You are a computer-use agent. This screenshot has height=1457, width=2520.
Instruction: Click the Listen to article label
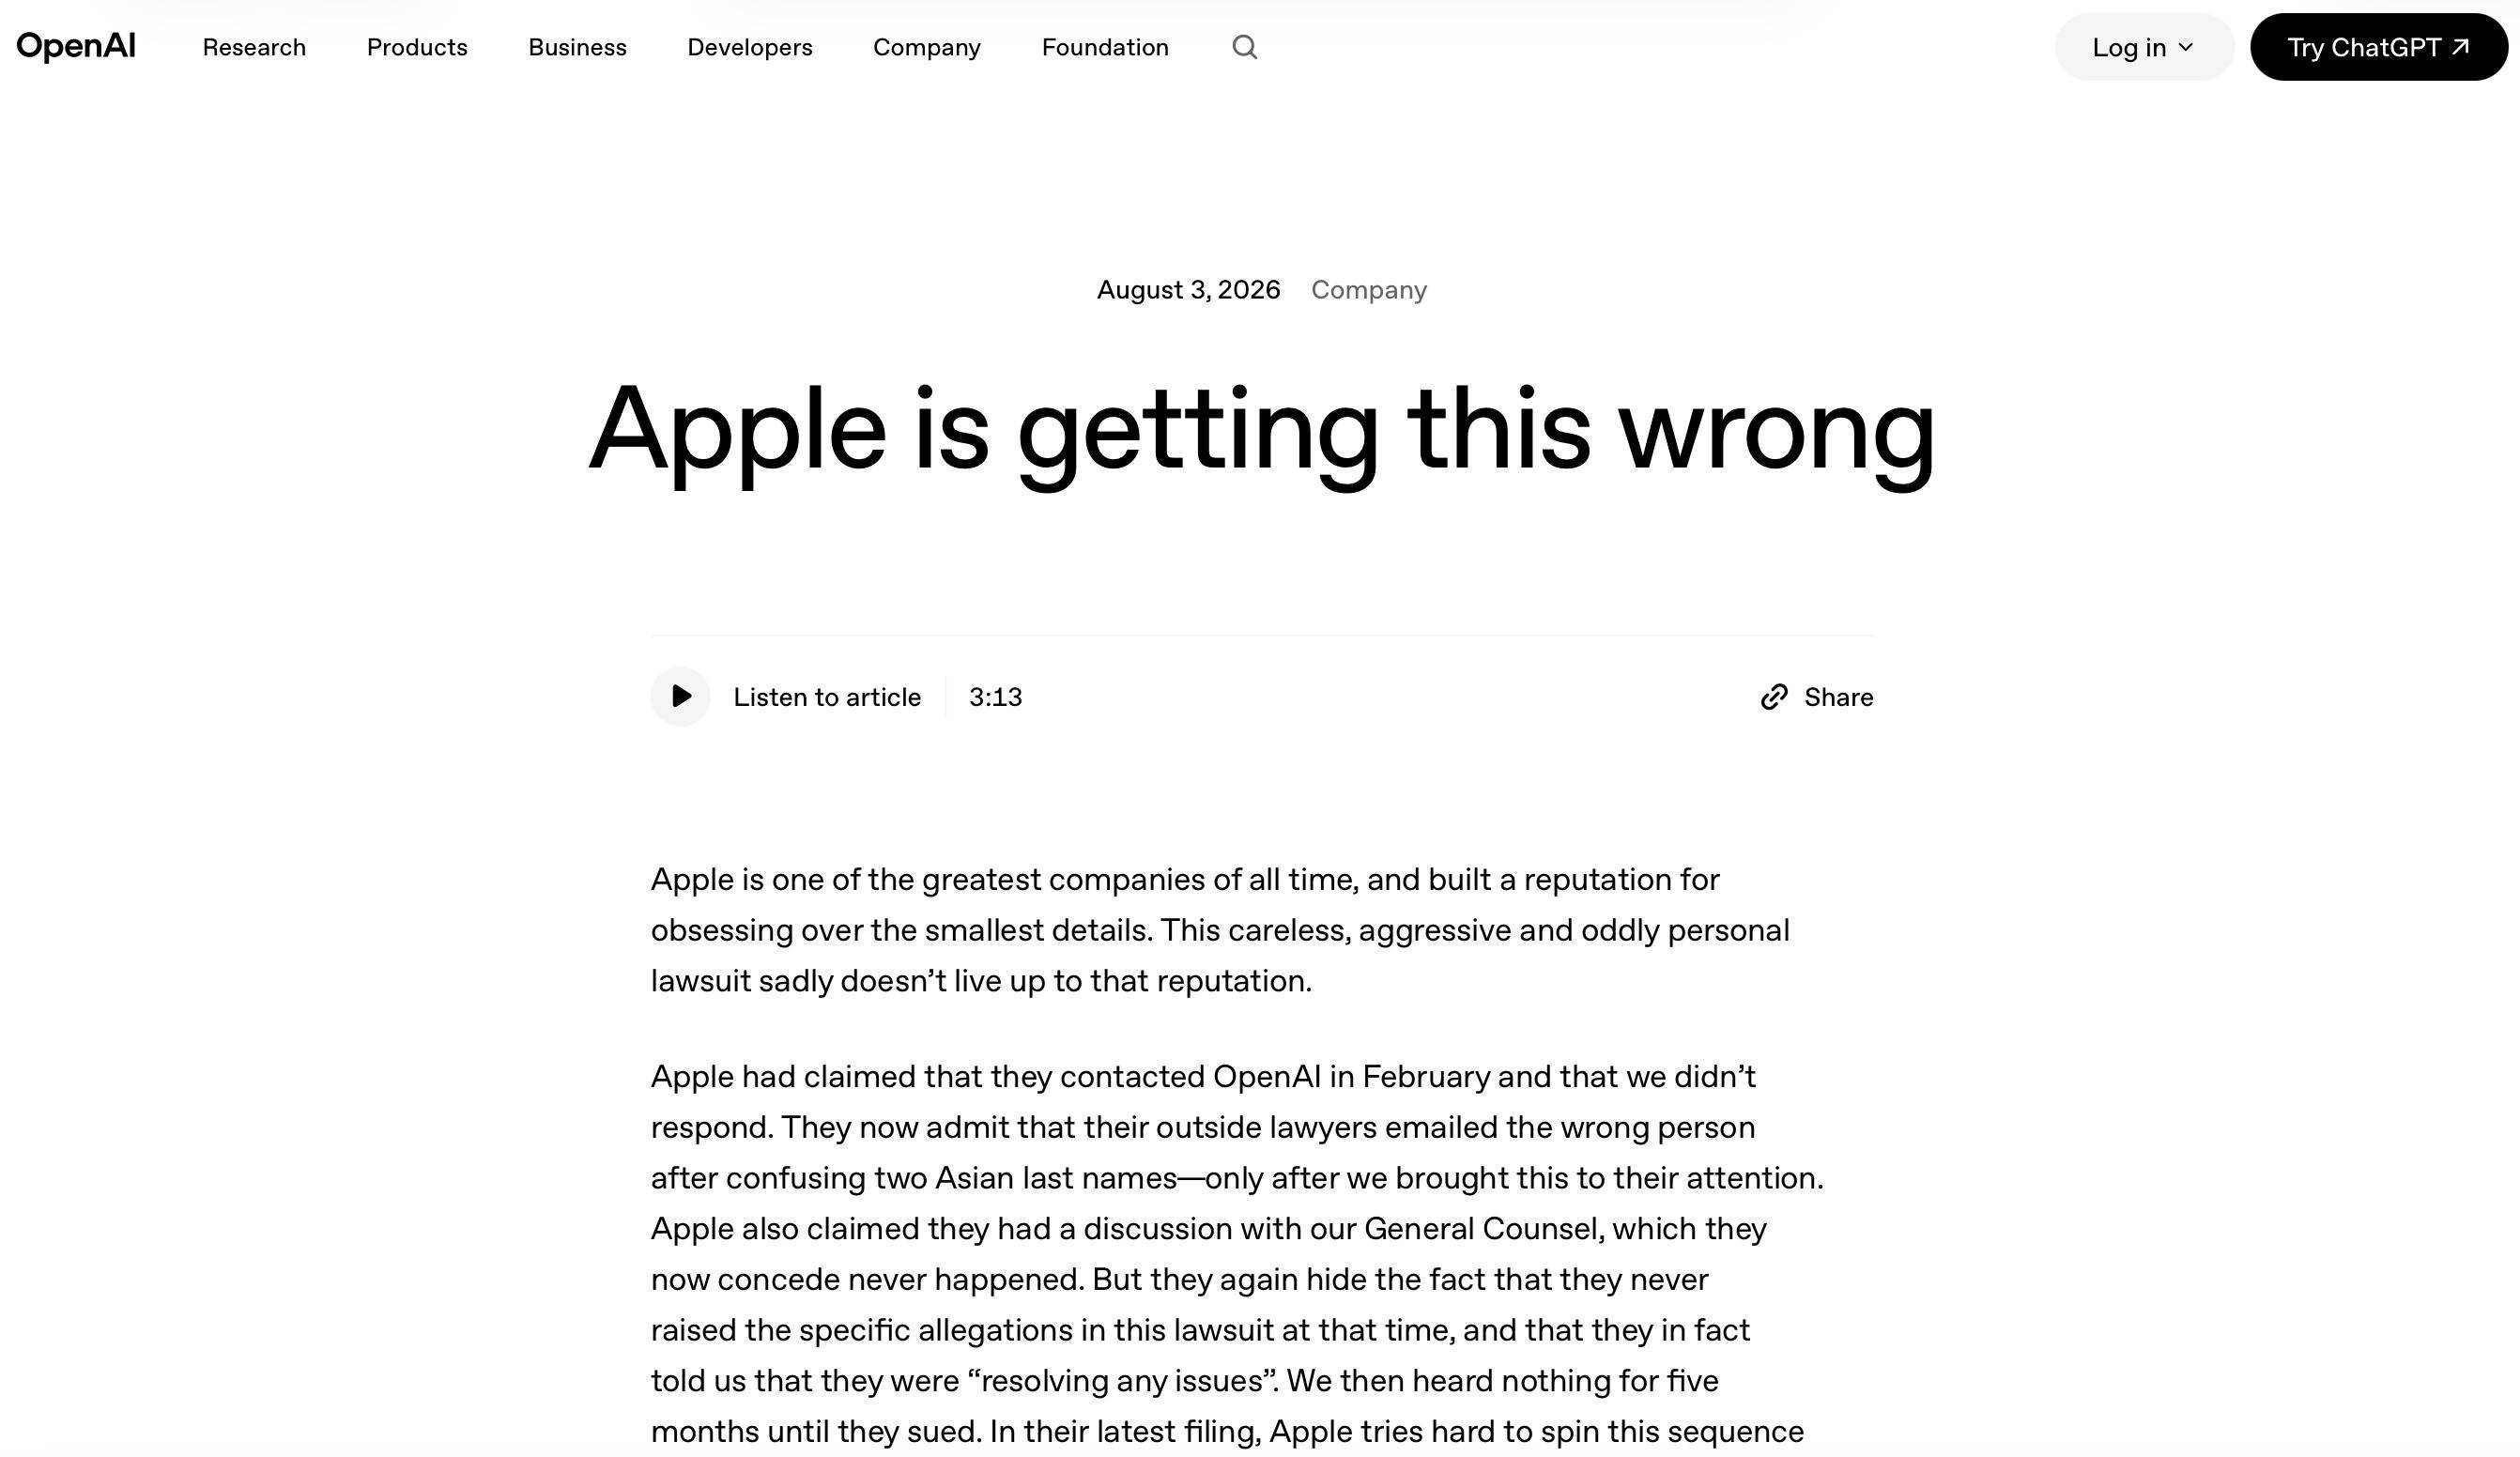coord(827,697)
